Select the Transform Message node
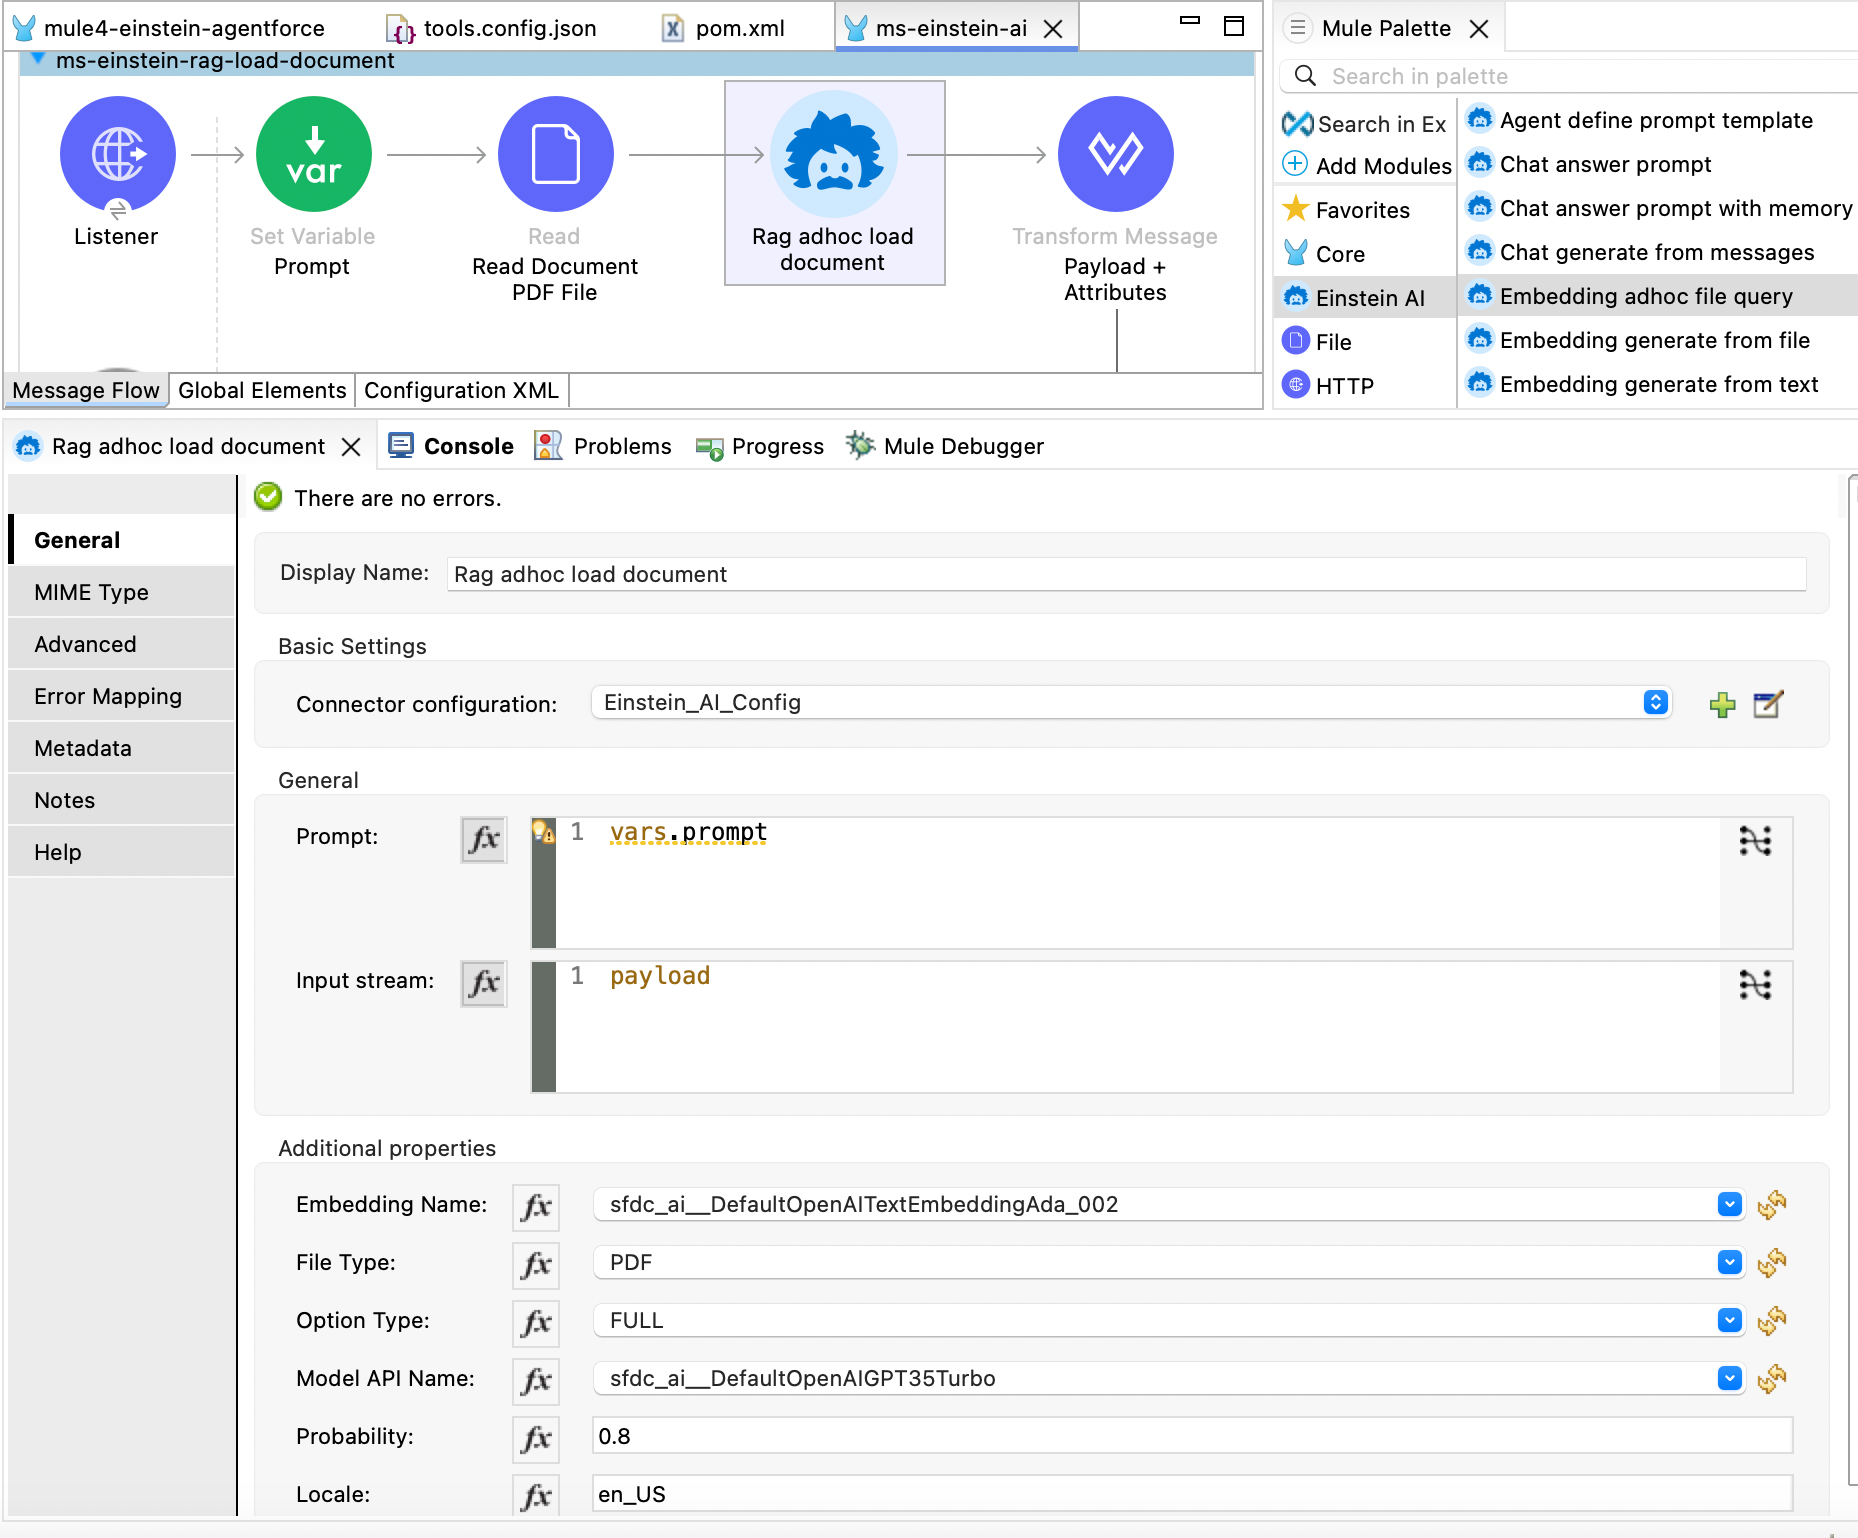The width and height of the screenshot is (1858, 1538). click(x=1115, y=154)
